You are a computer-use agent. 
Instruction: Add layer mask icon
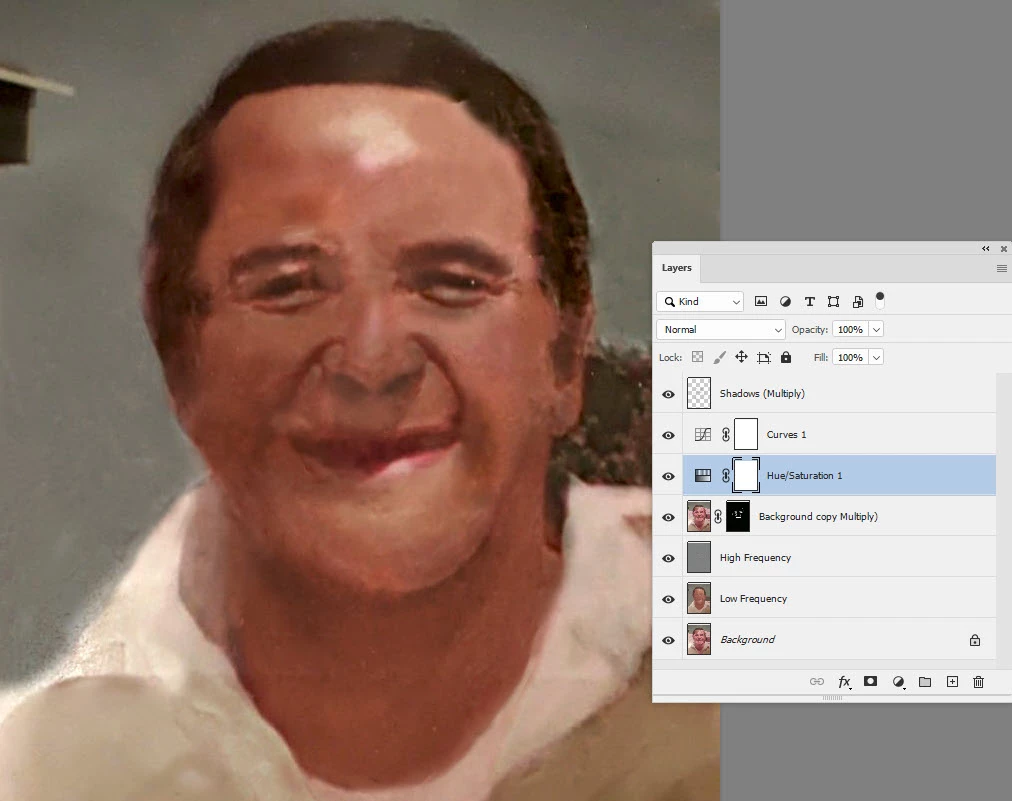click(871, 682)
